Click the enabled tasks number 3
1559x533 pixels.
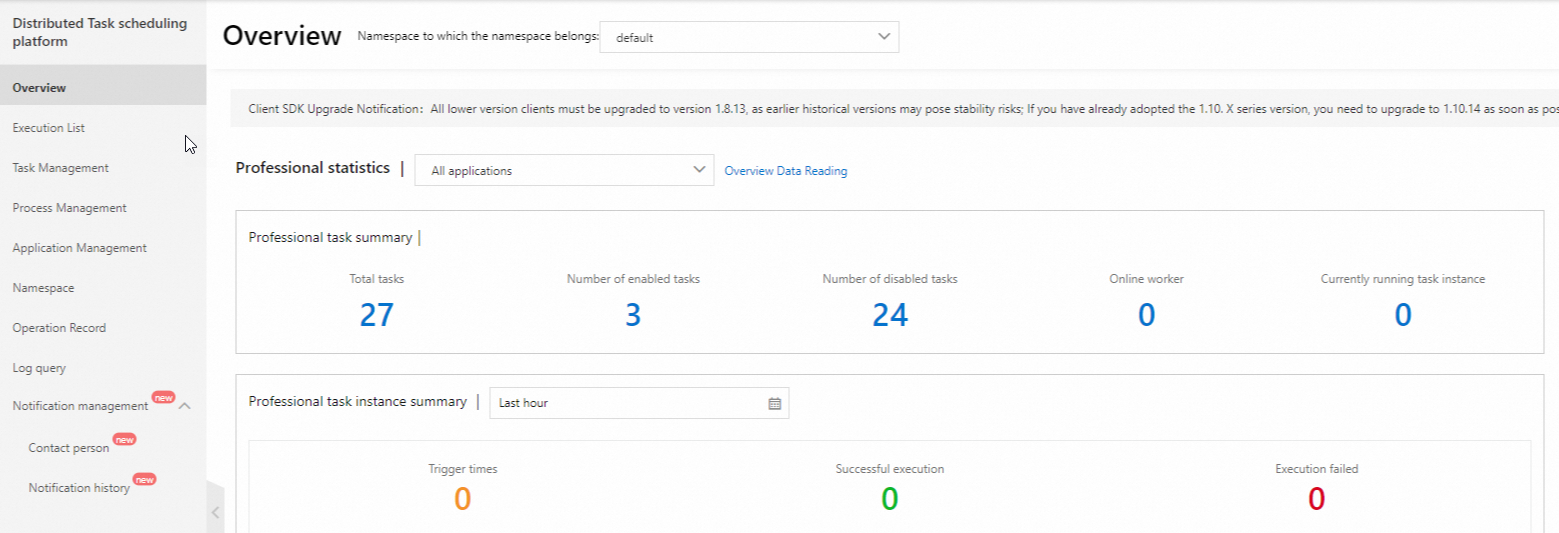633,315
